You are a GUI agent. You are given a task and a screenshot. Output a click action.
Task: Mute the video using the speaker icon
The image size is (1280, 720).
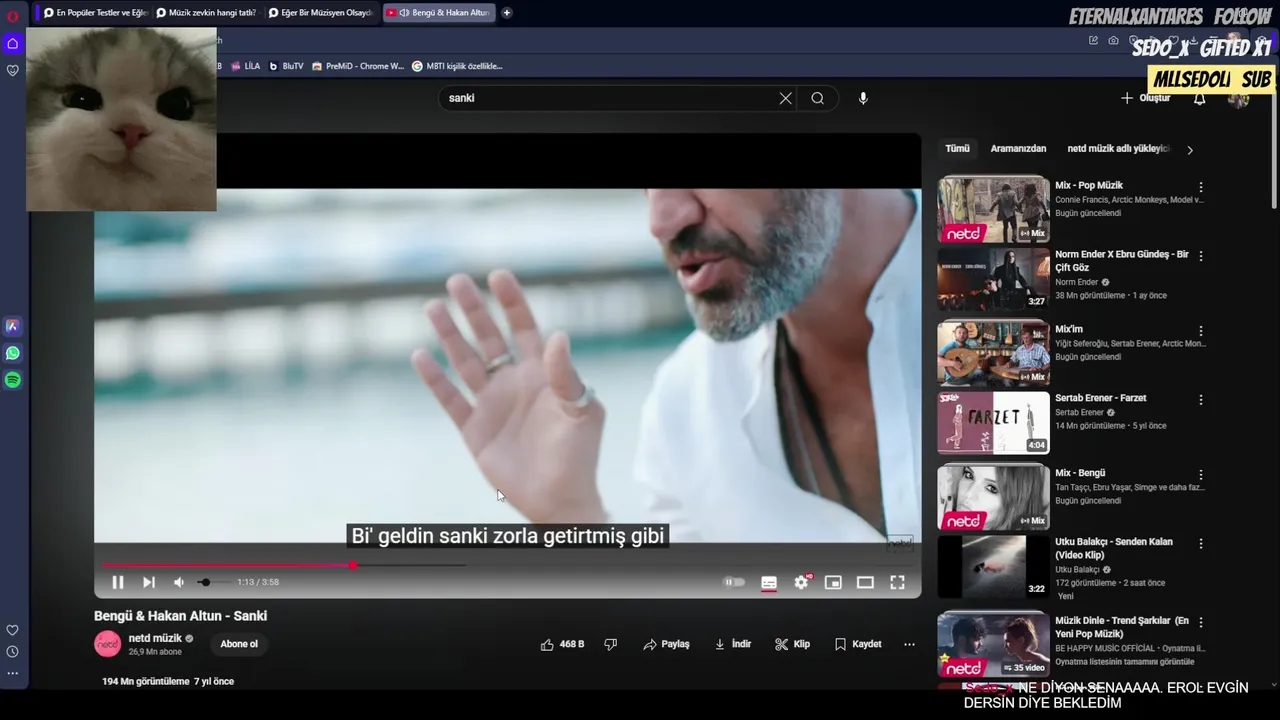(178, 582)
